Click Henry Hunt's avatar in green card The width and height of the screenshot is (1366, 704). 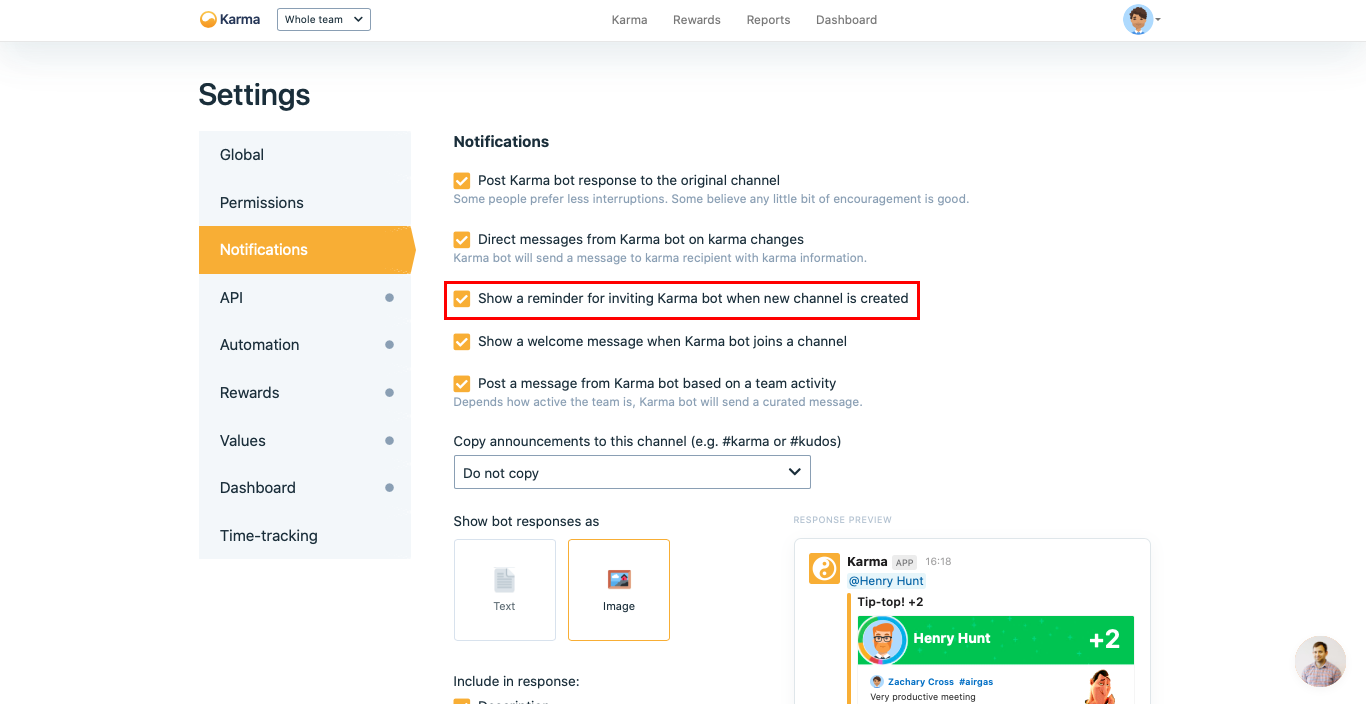point(883,640)
